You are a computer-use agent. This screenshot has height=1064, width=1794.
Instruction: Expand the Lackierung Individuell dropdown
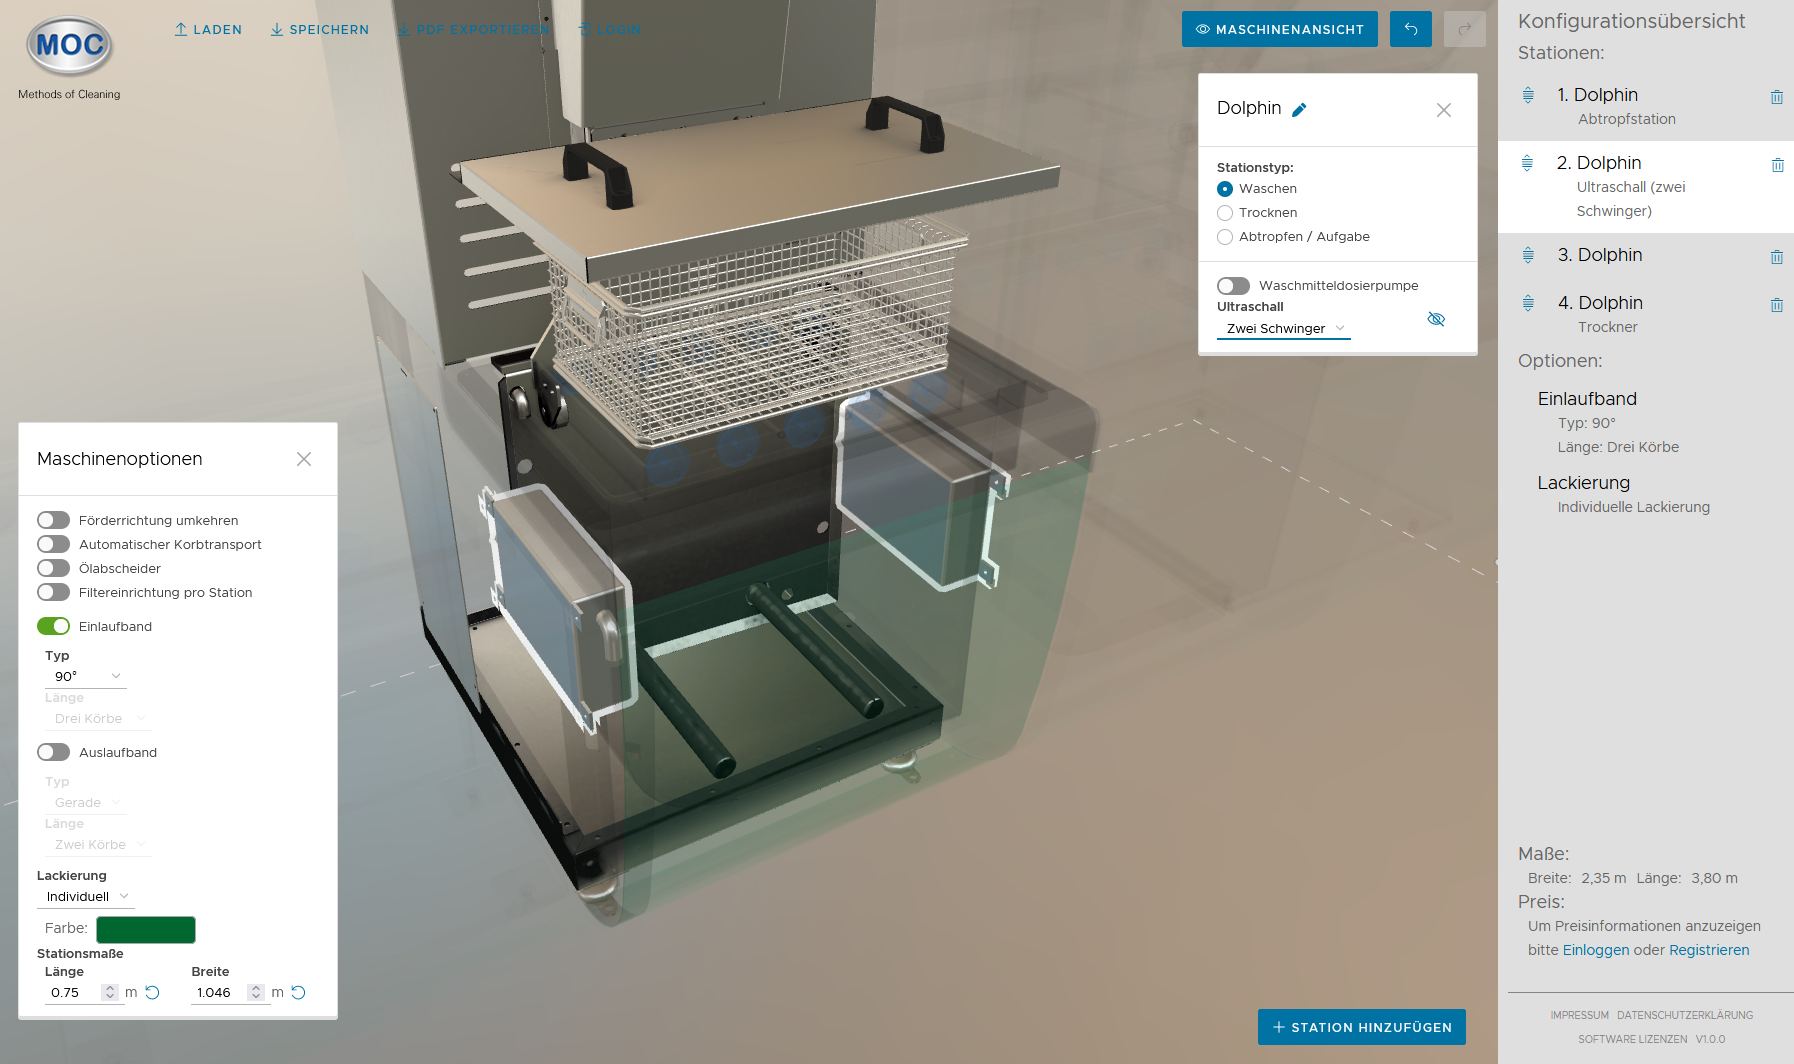pyautogui.click(x=87, y=897)
